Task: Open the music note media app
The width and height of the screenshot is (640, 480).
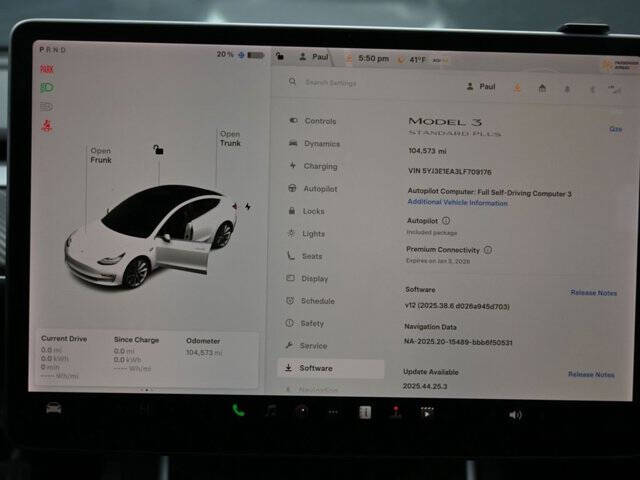Action: tap(271, 411)
